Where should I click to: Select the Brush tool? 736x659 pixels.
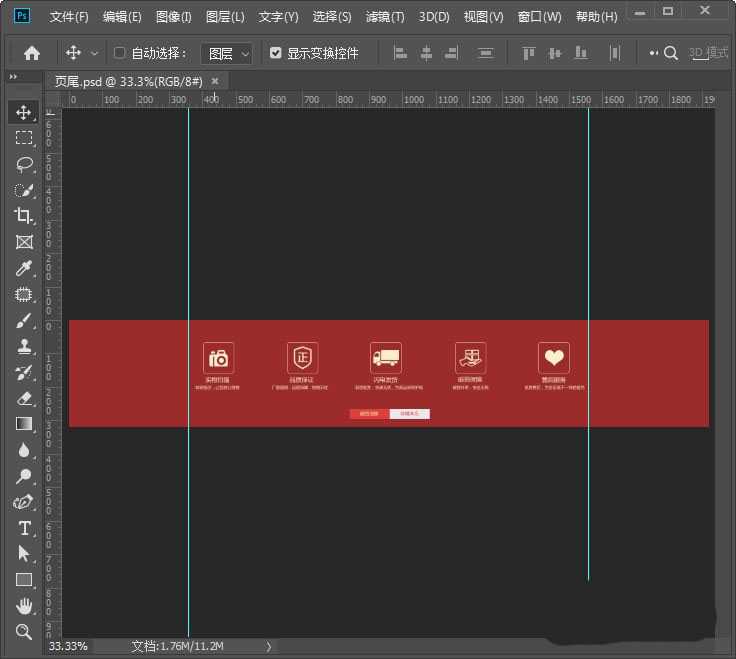pyautogui.click(x=24, y=321)
